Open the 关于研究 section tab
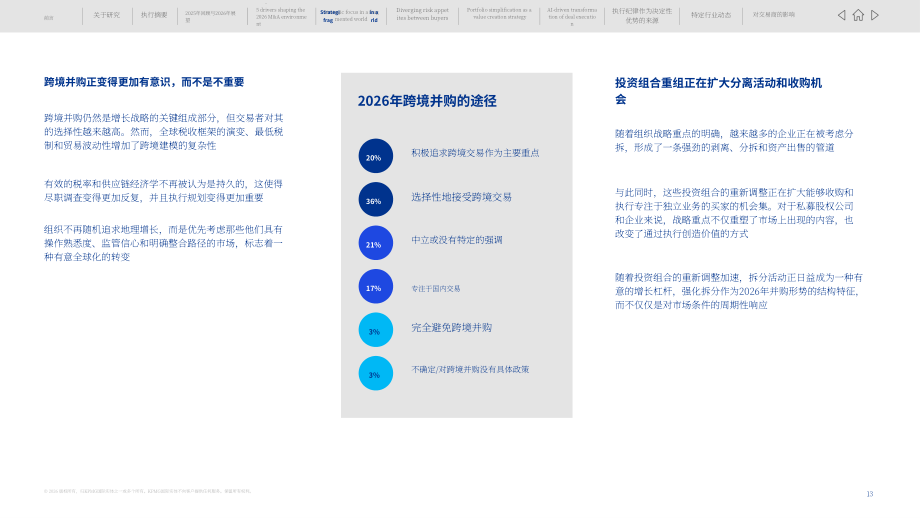The width and height of the screenshot is (920, 518). (x=106, y=15)
